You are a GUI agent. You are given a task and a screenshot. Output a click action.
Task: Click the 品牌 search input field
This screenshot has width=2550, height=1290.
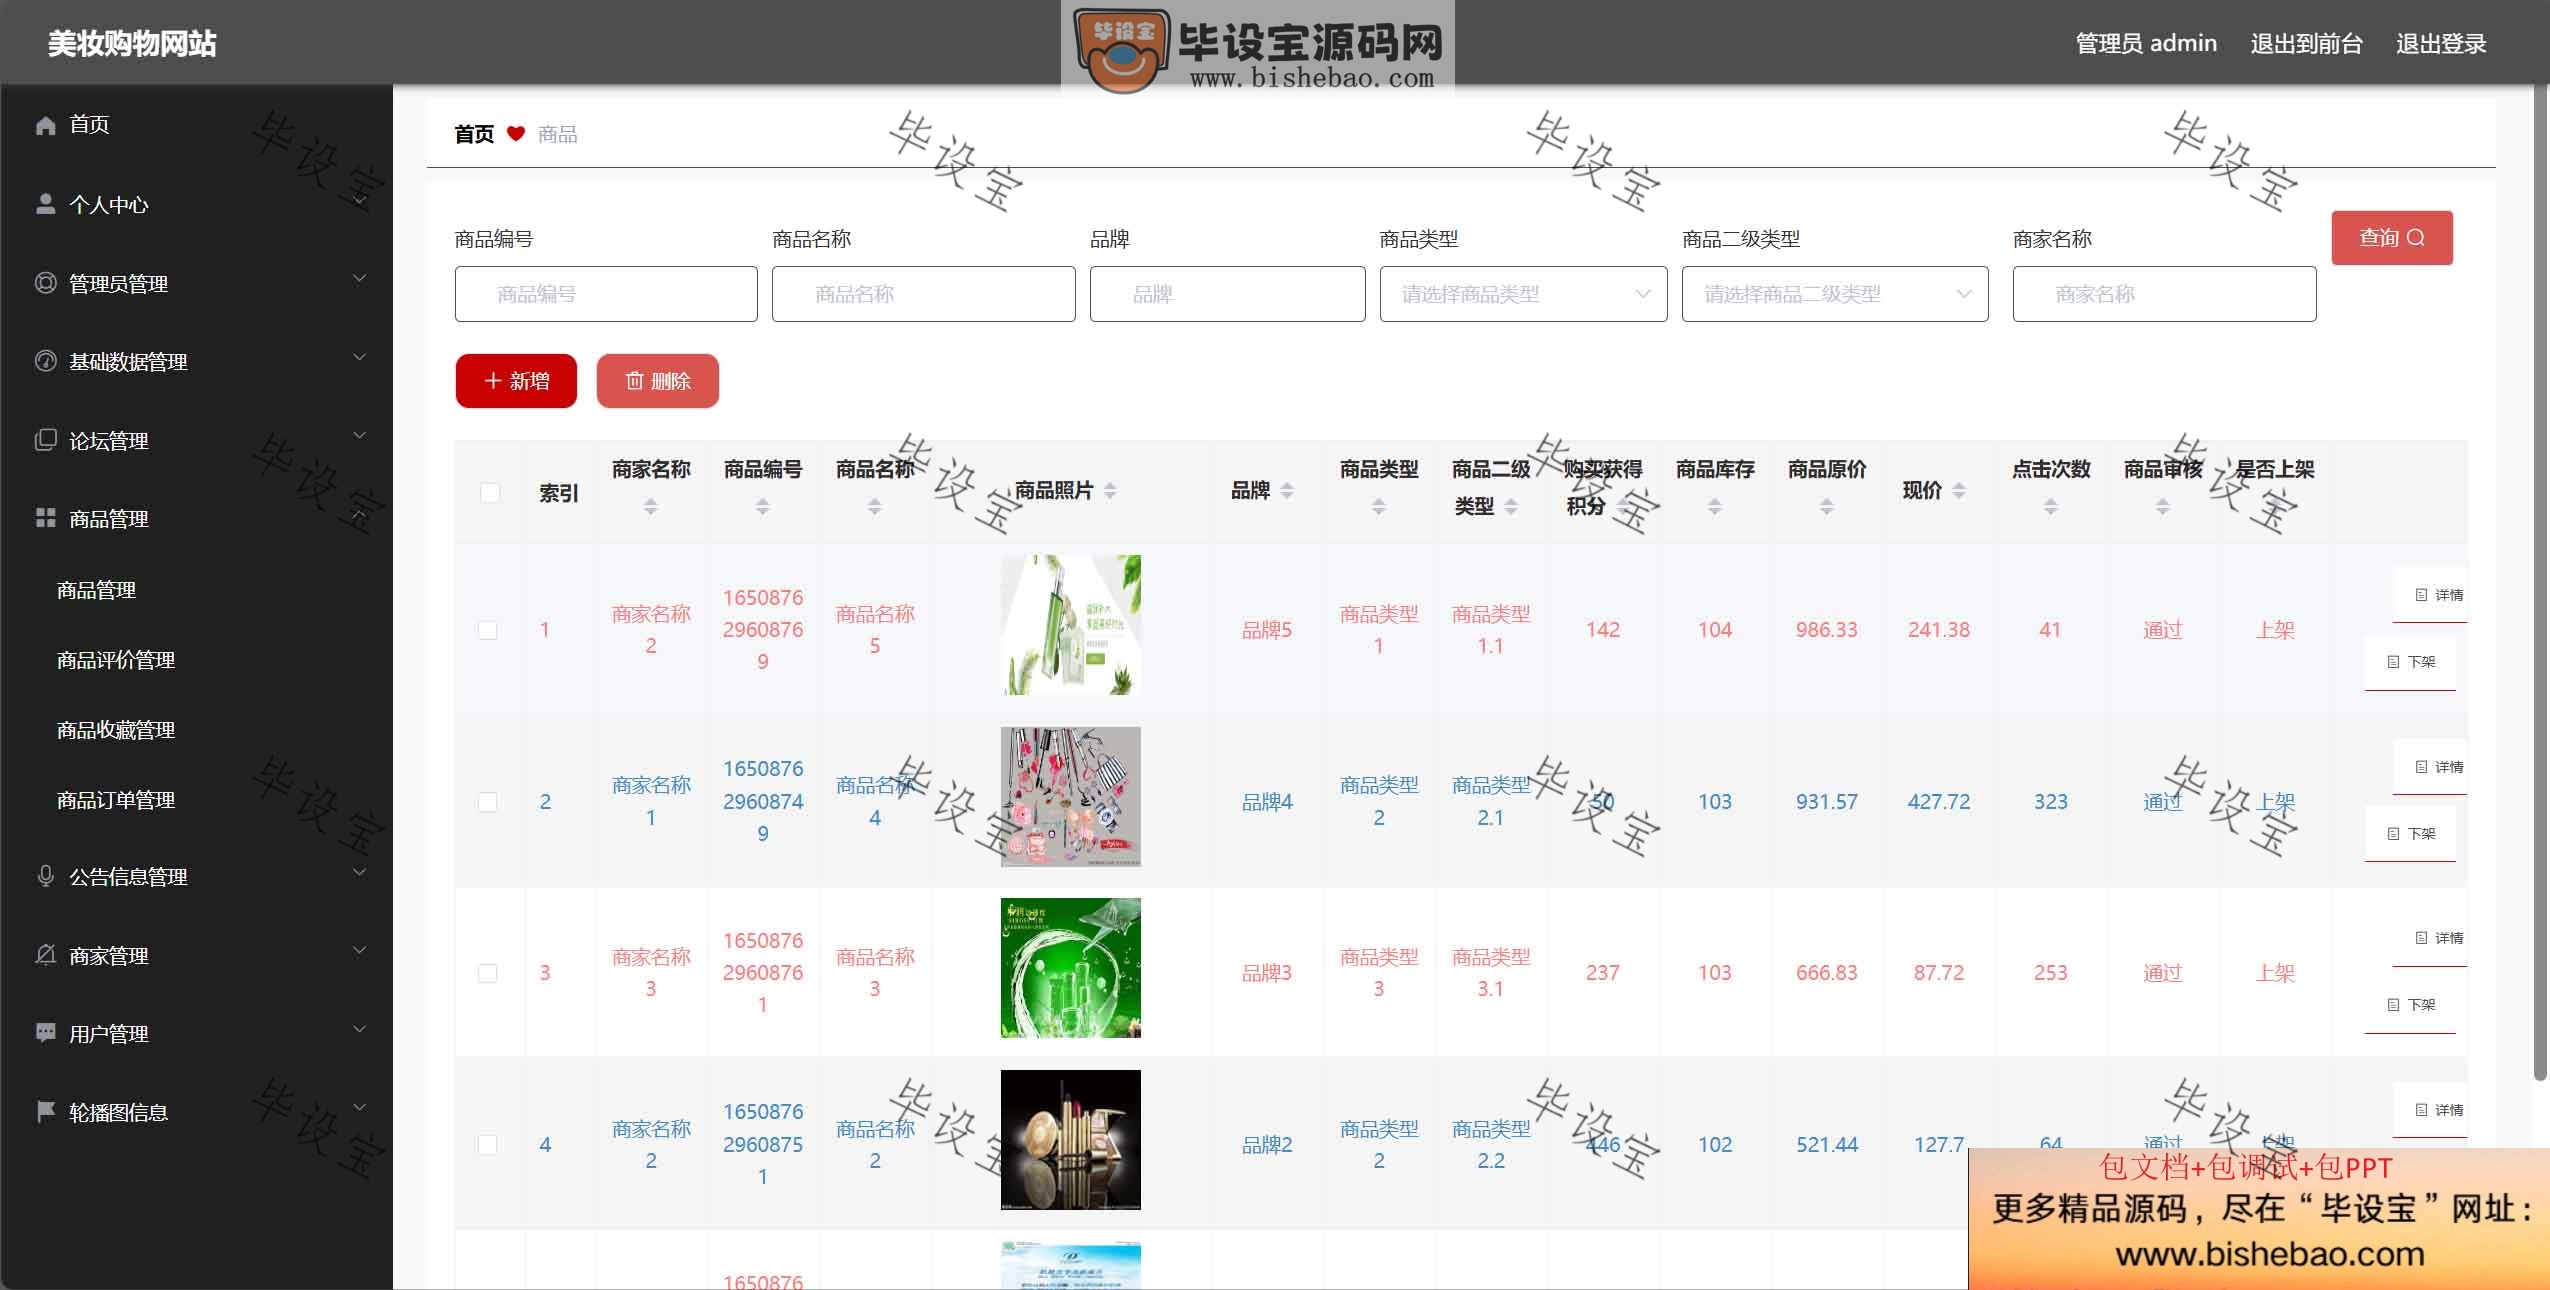pyautogui.click(x=1227, y=294)
